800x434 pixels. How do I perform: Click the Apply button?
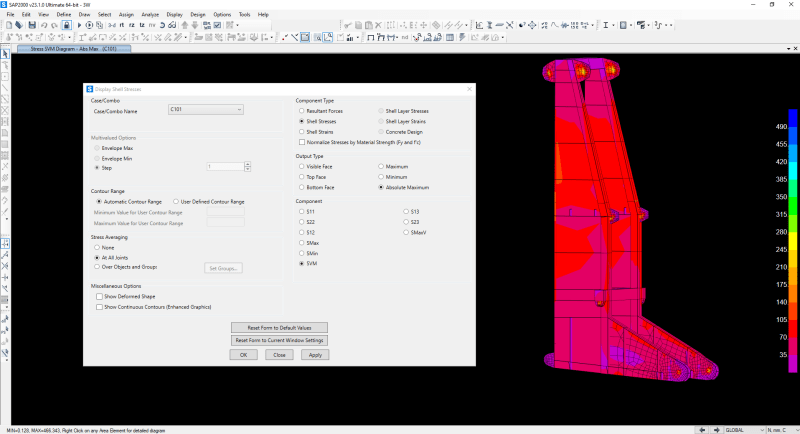(x=314, y=355)
